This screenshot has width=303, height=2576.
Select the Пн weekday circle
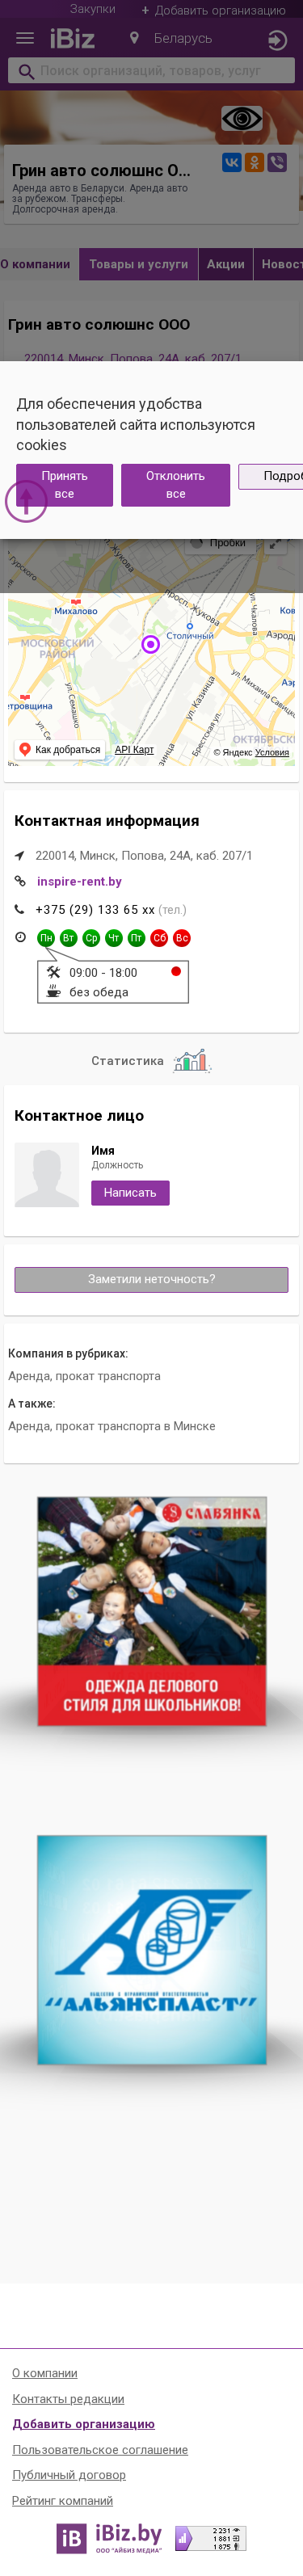click(46, 938)
